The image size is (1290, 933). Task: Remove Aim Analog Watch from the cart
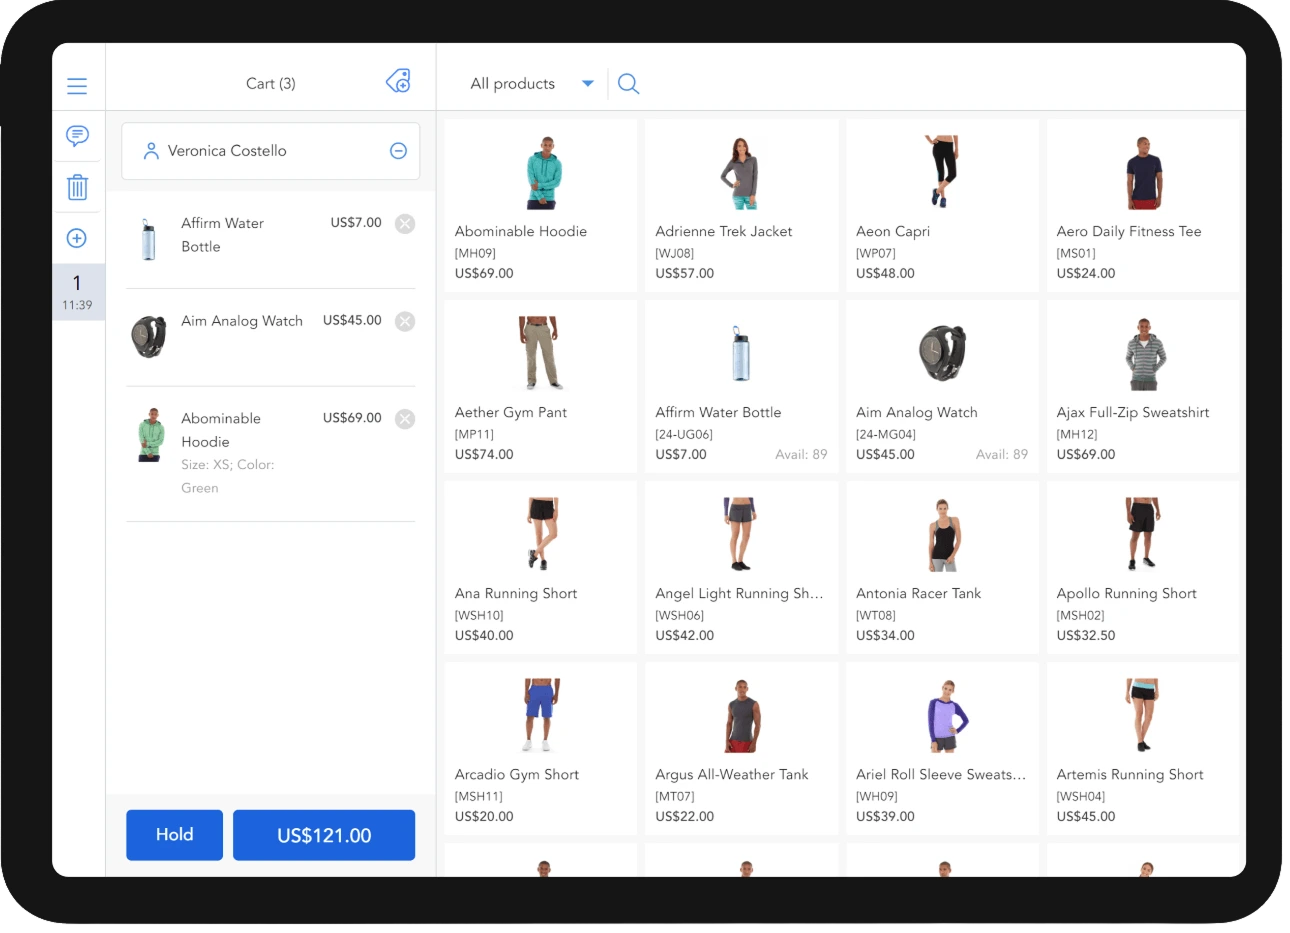pos(405,321)
